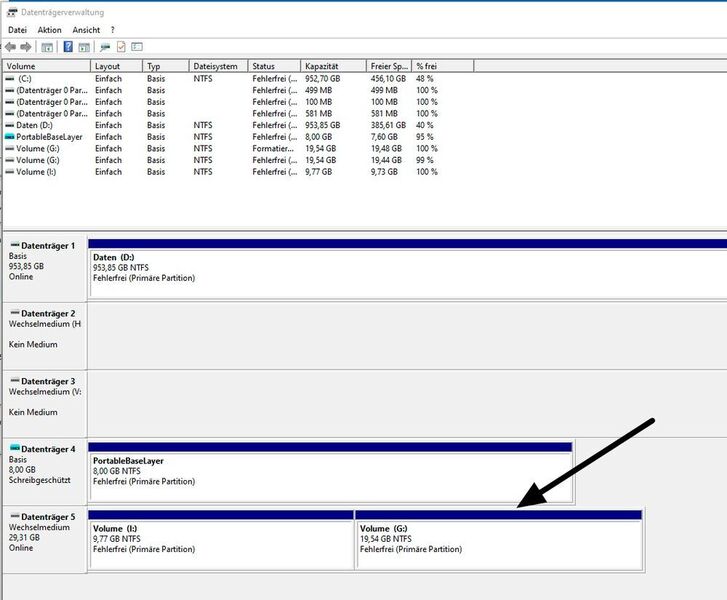Click the rescan disks toolbar icon
727x600 pixels.
pyautogui.click(x=105, y=47)
